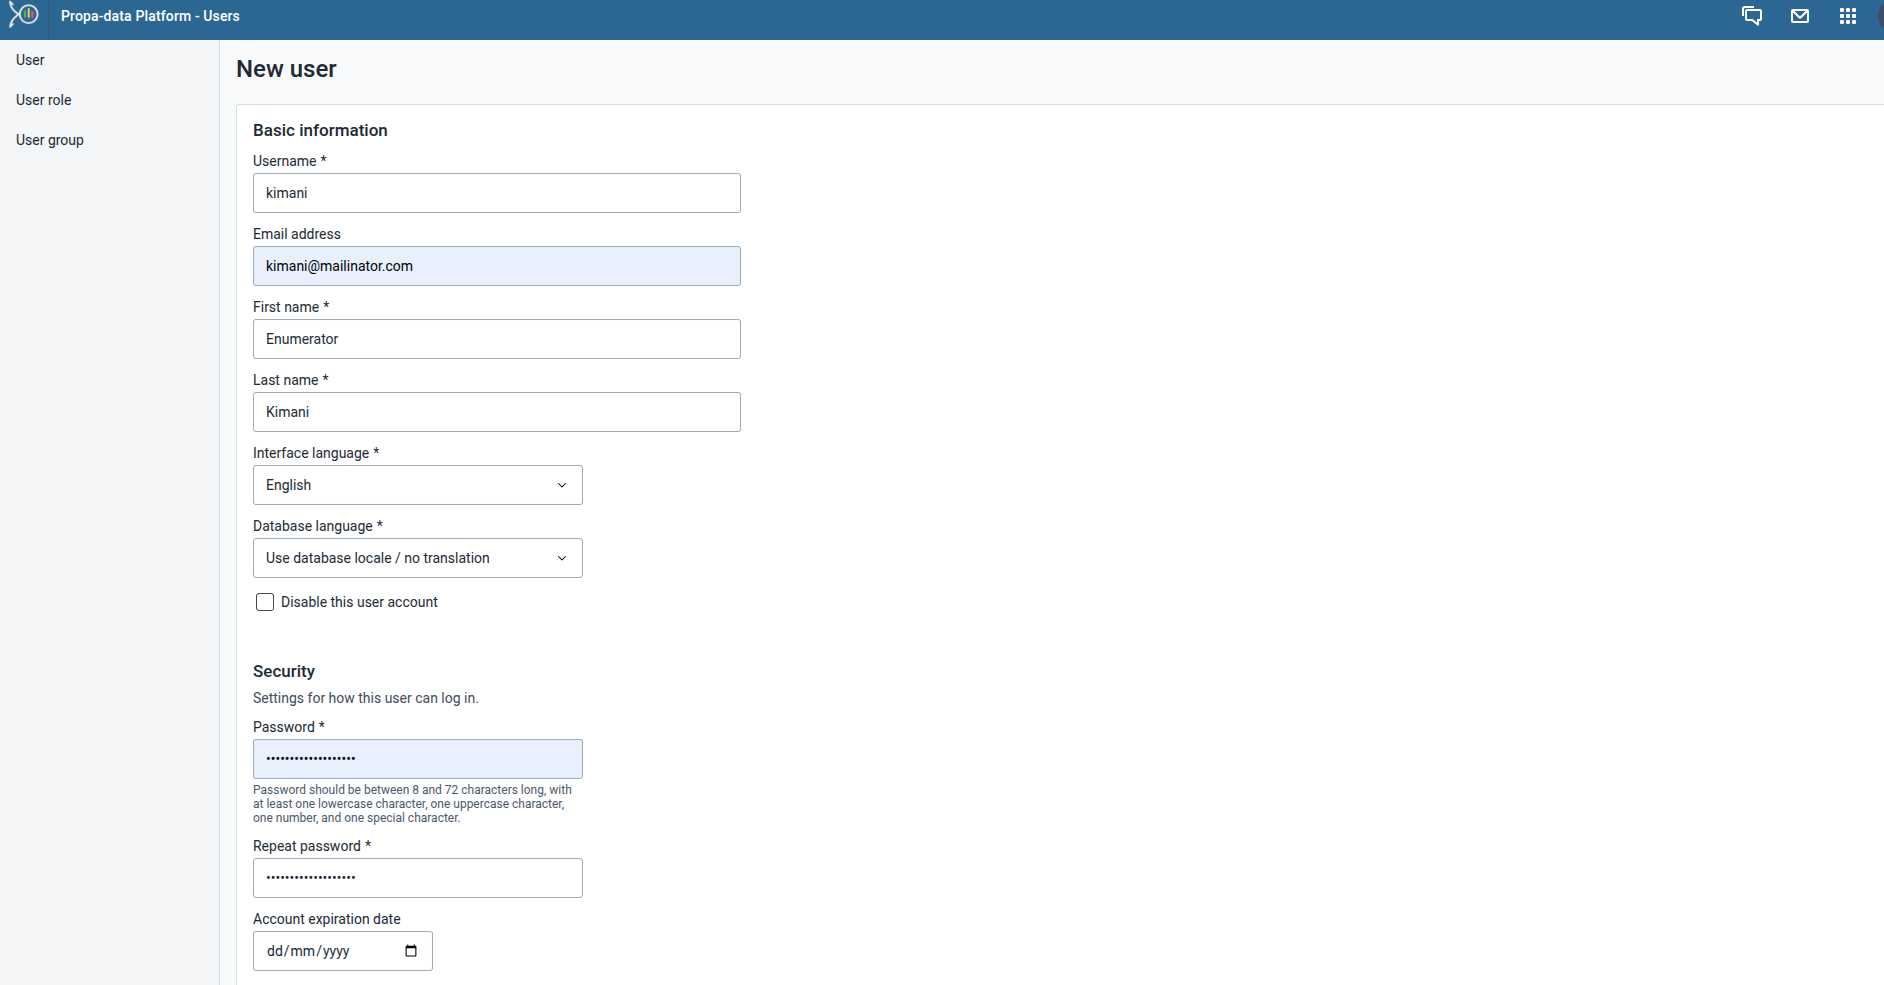This screenshot has width=1884, height=985.
Task: Select 'User role' in the sidebar
Action: coord(44,100)
